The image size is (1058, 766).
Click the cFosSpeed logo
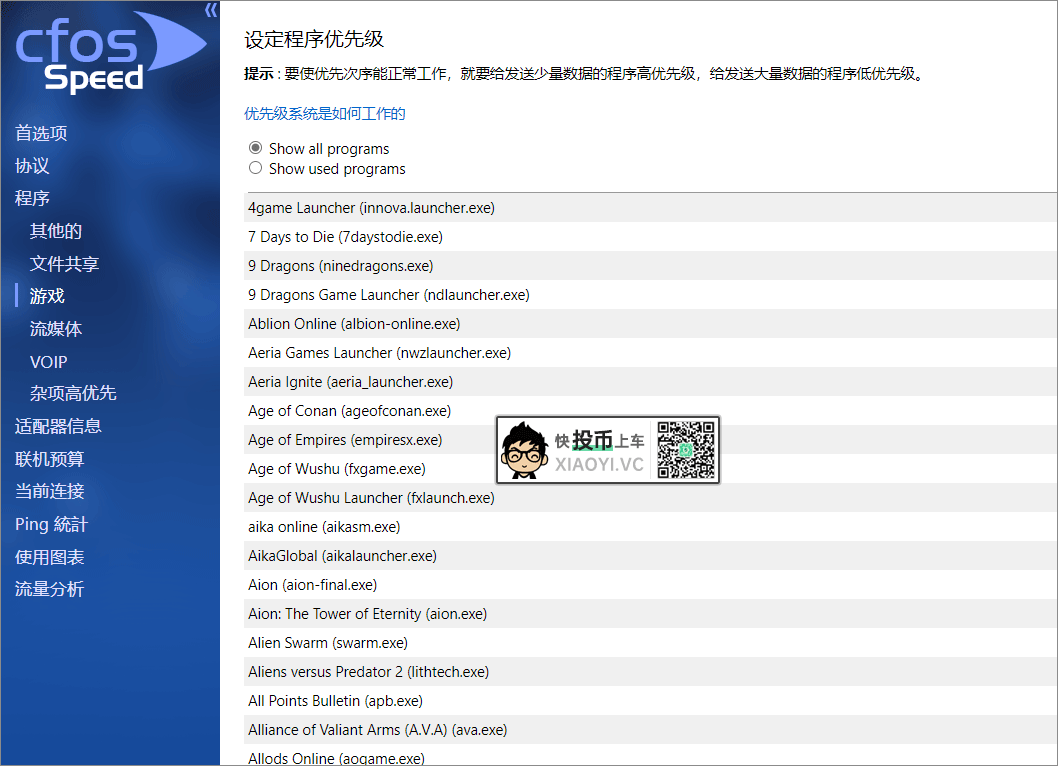pos(110,51)
